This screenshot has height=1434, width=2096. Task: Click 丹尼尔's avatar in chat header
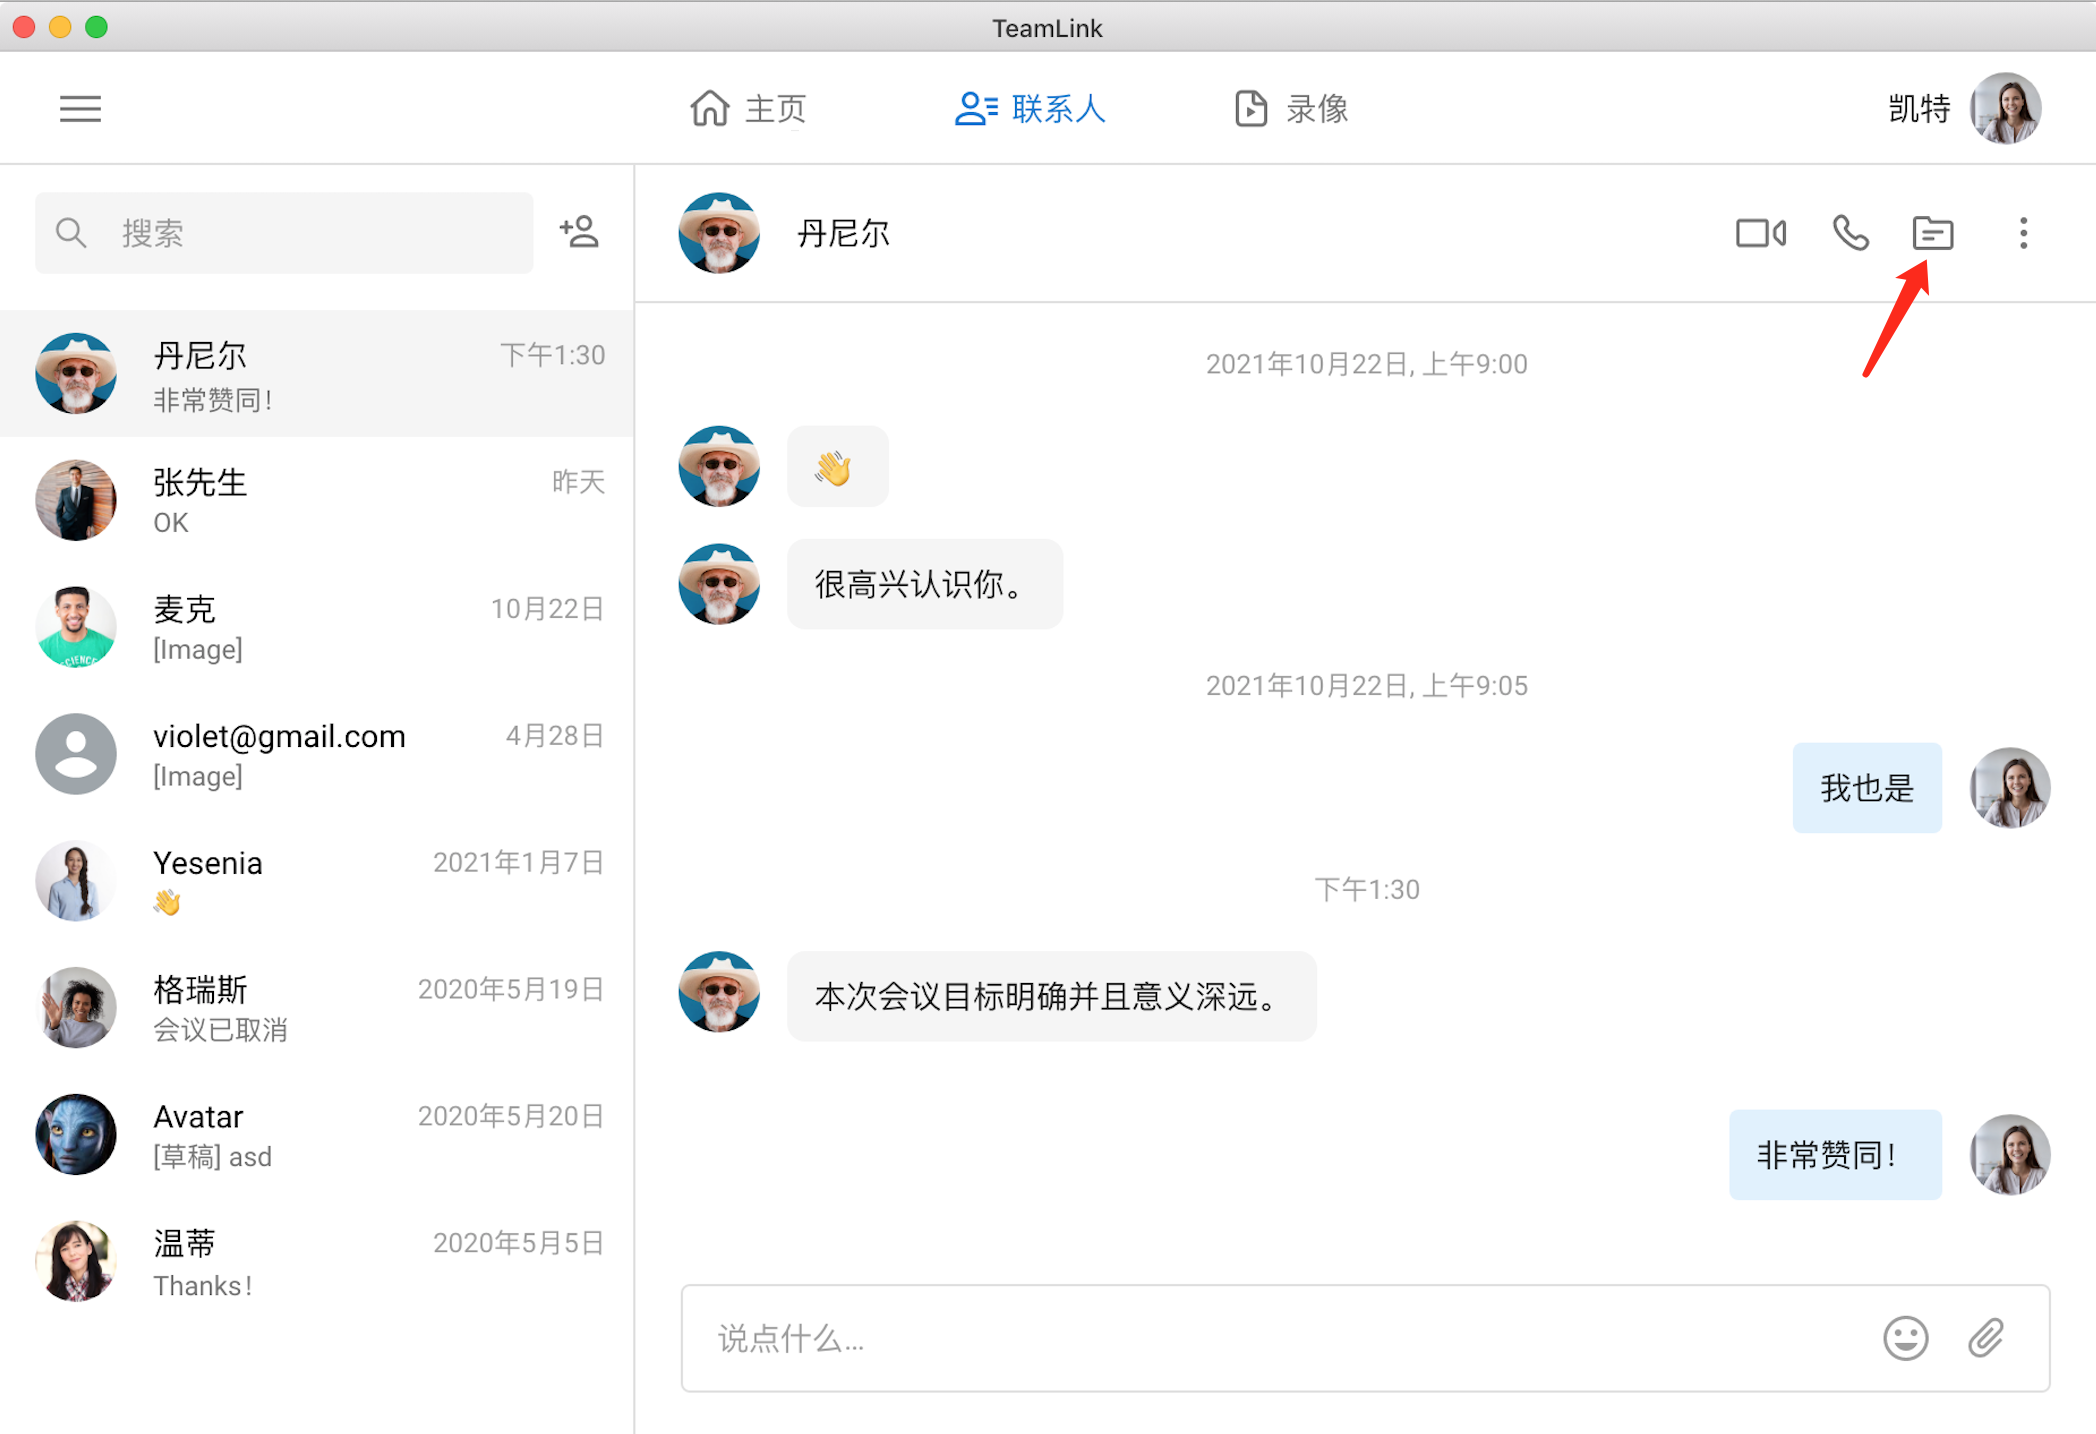pos(718,233)
